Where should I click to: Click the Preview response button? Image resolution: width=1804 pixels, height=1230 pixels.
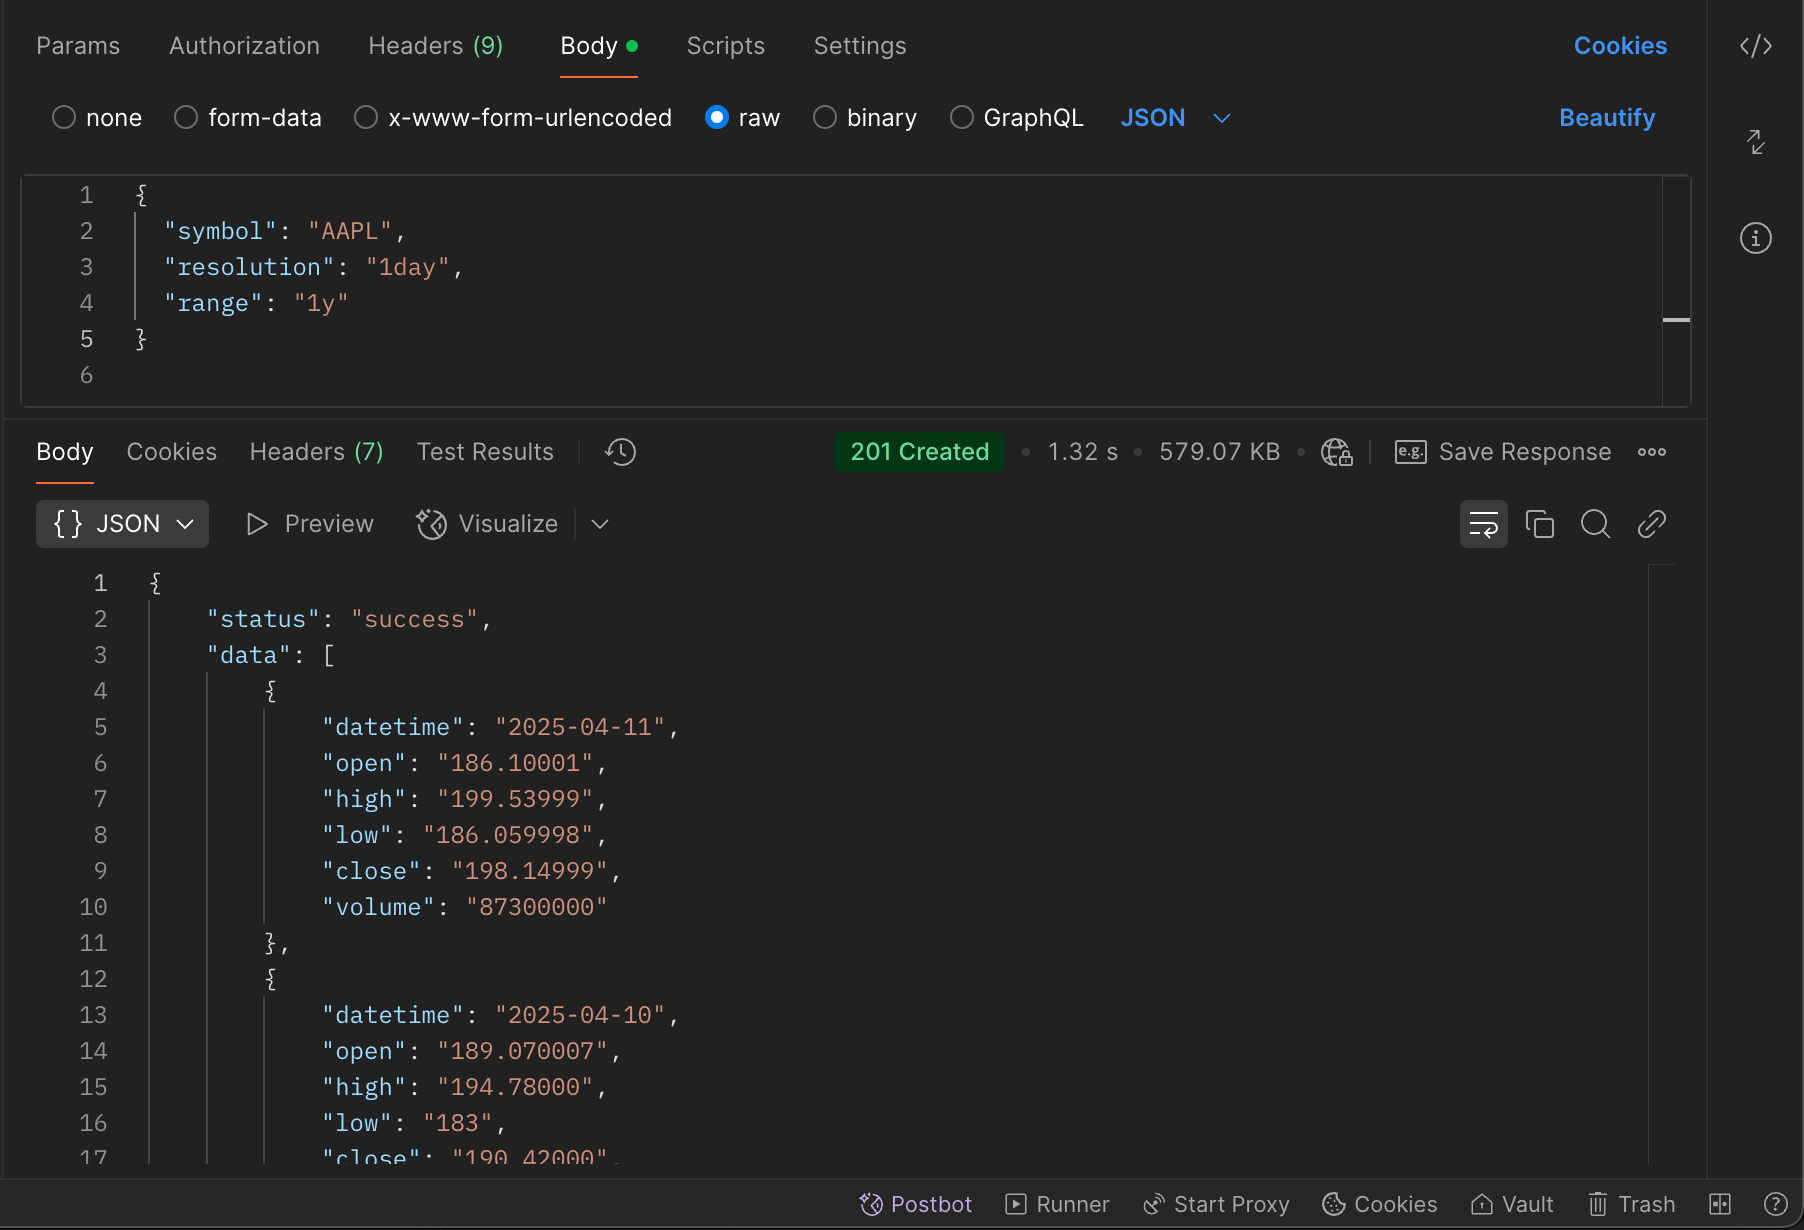[310, 524]
